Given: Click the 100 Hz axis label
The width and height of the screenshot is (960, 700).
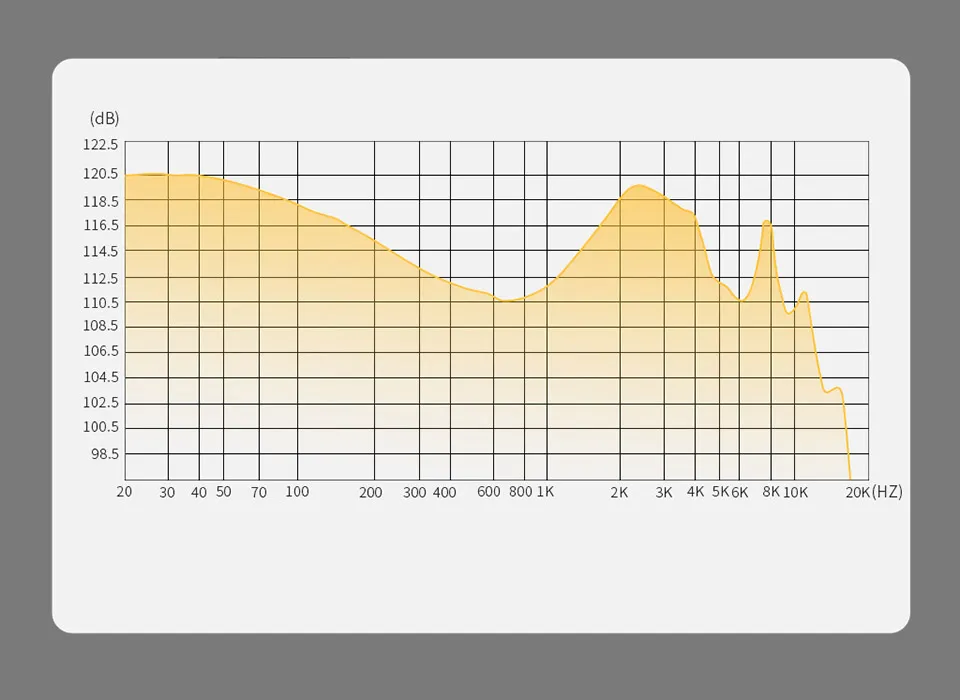Looking at the screenshot, I should (297, 492).
